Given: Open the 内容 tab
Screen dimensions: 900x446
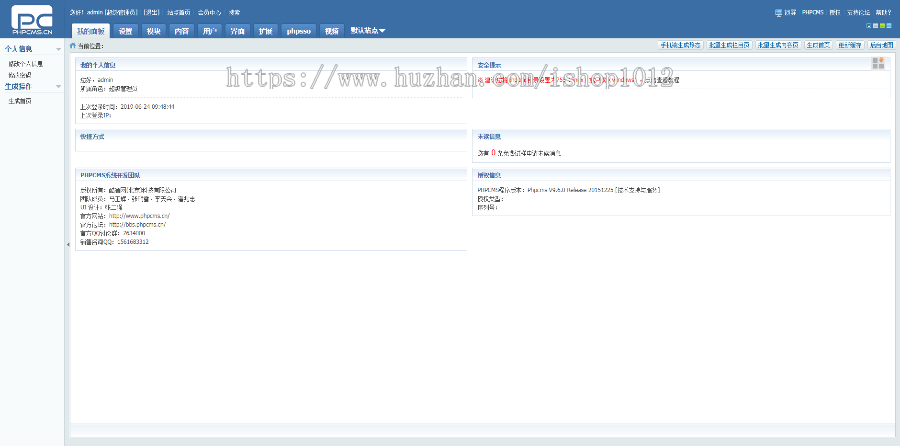Looking at the screenshot, I should pyautogui.click(x=181, y=31).
